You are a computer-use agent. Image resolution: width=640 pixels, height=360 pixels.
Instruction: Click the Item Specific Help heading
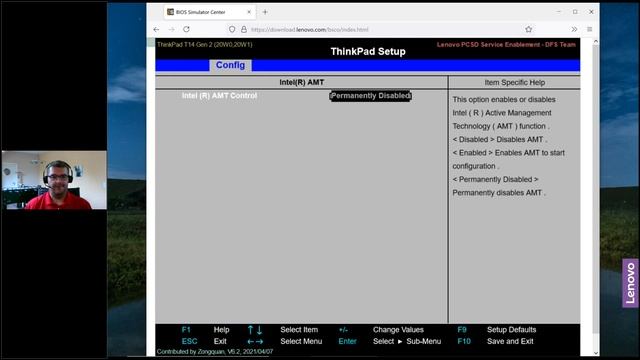coord(515,82)
